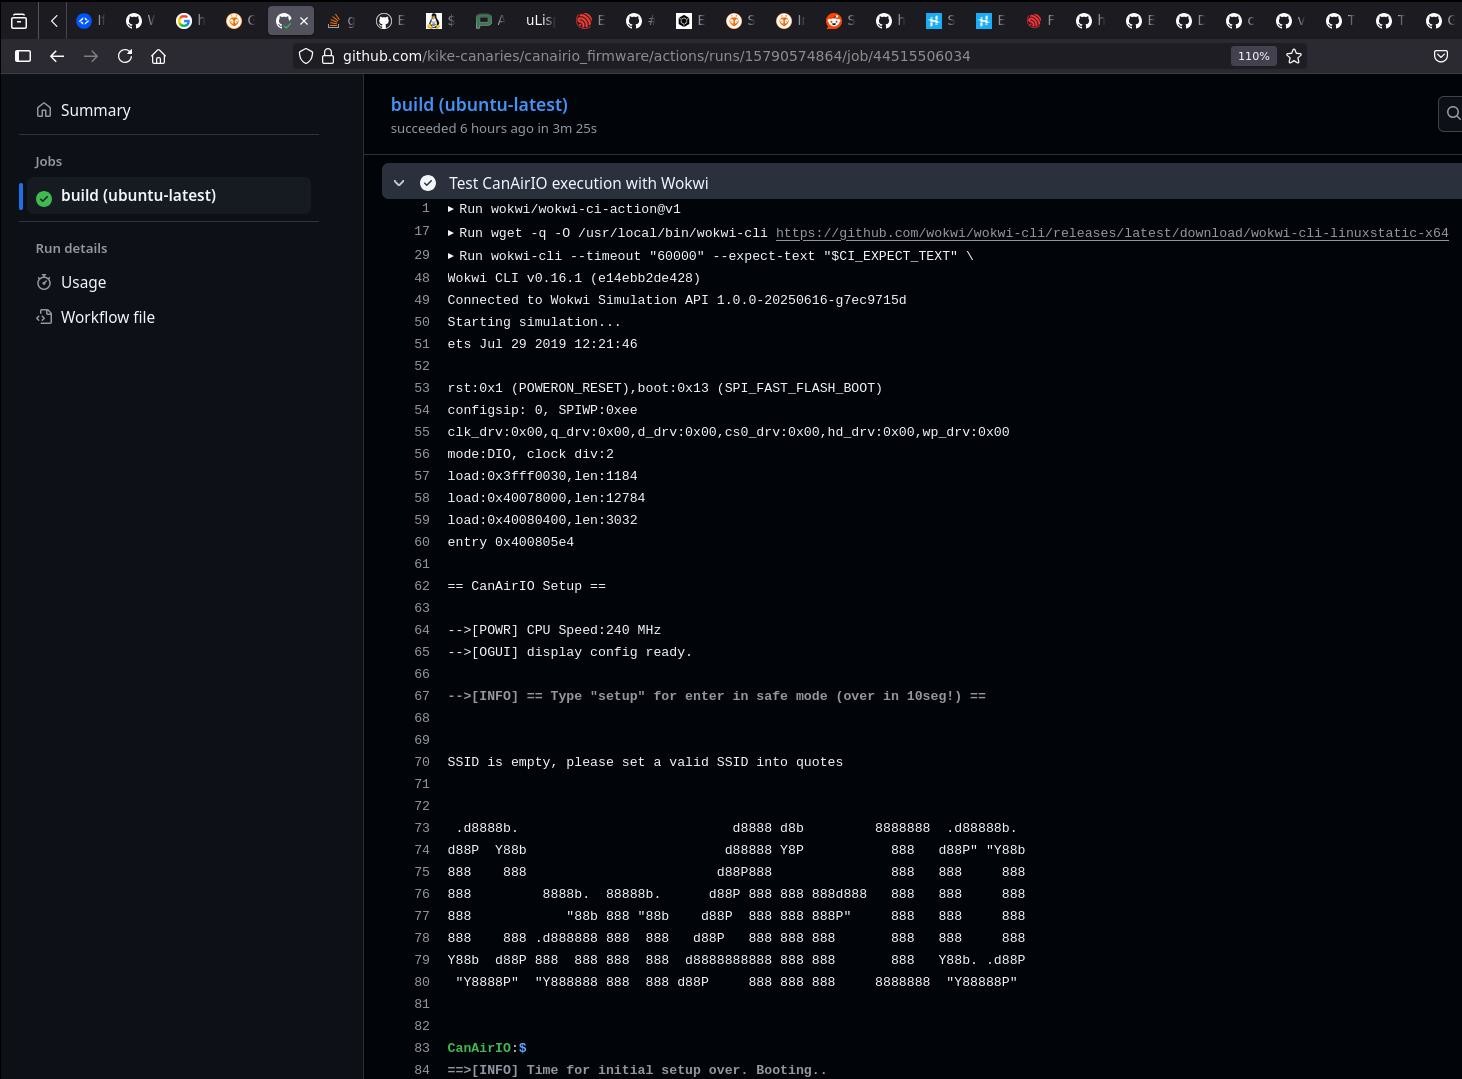
Task: Click "[POWR] CPU Speed:240 MHz" line
Action: pos(554,630)
